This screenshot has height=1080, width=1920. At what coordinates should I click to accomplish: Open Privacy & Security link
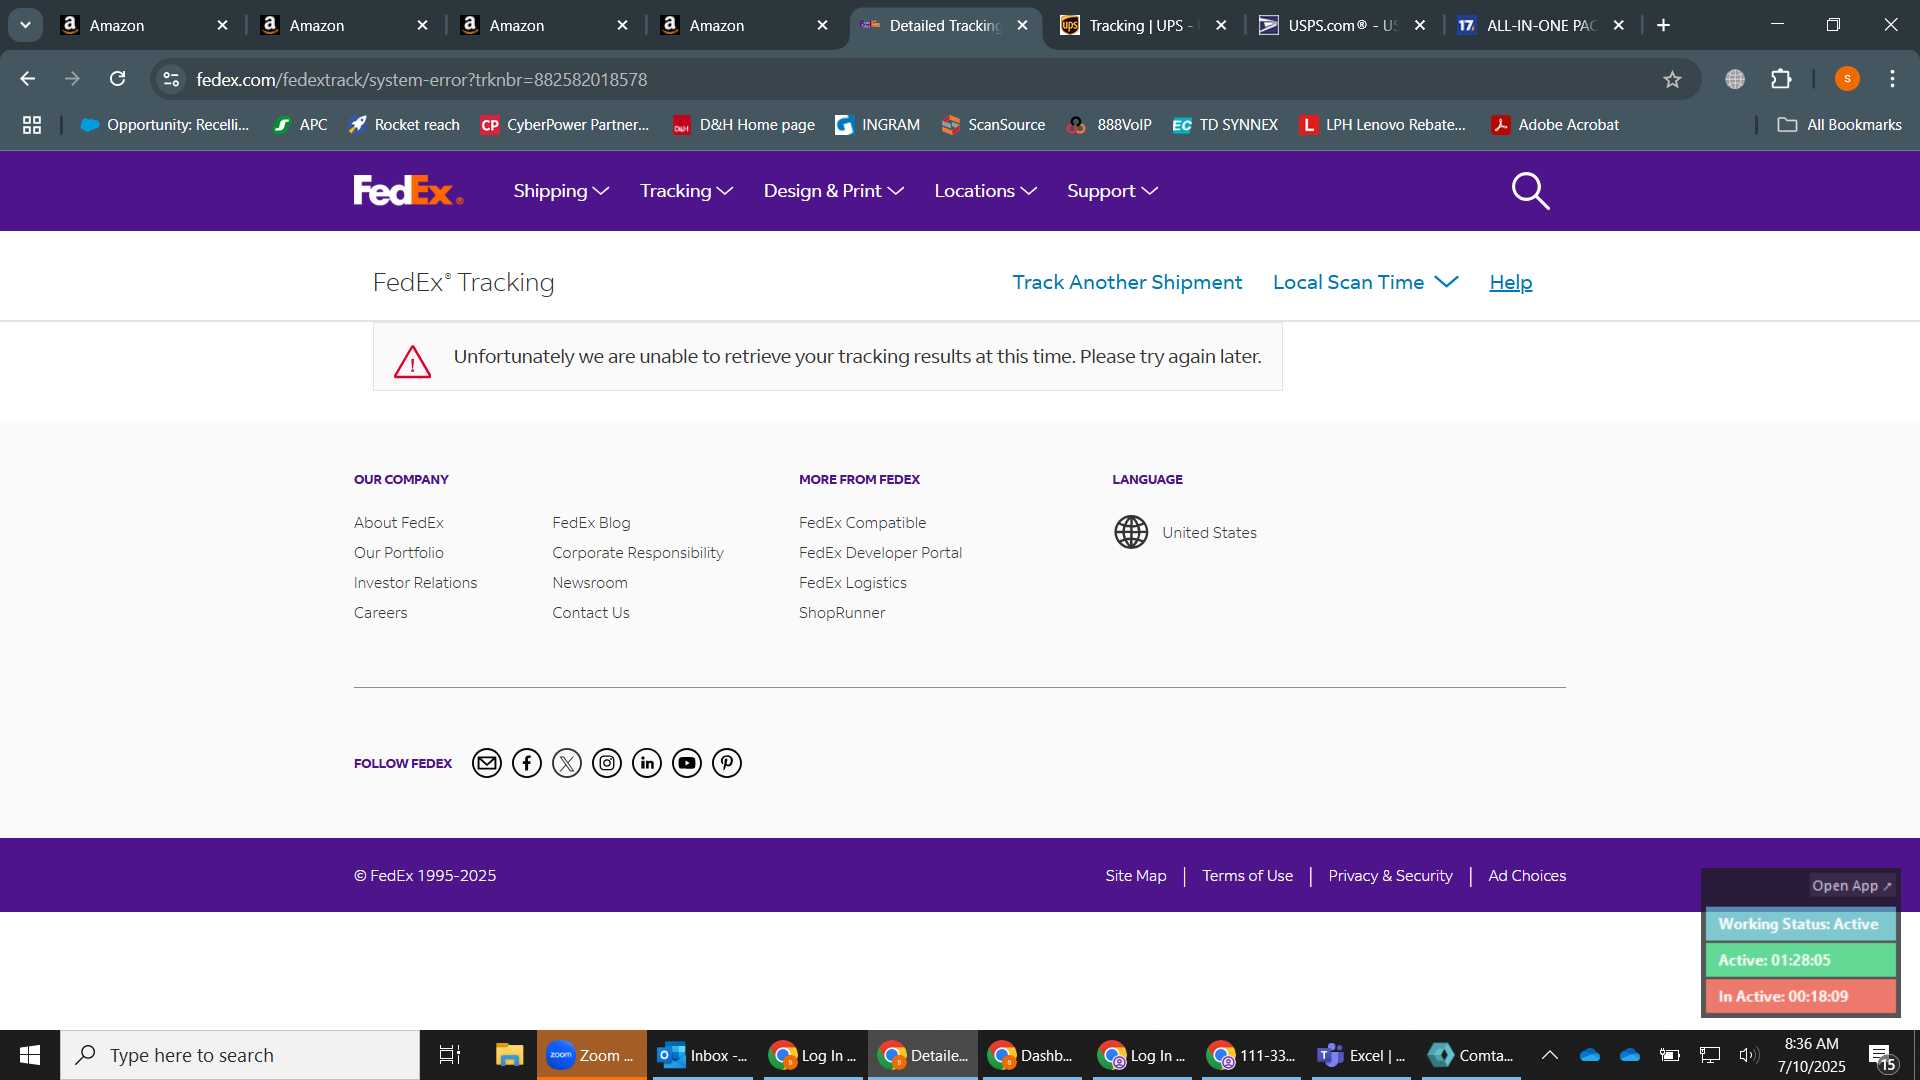[x=1390, y=875]
